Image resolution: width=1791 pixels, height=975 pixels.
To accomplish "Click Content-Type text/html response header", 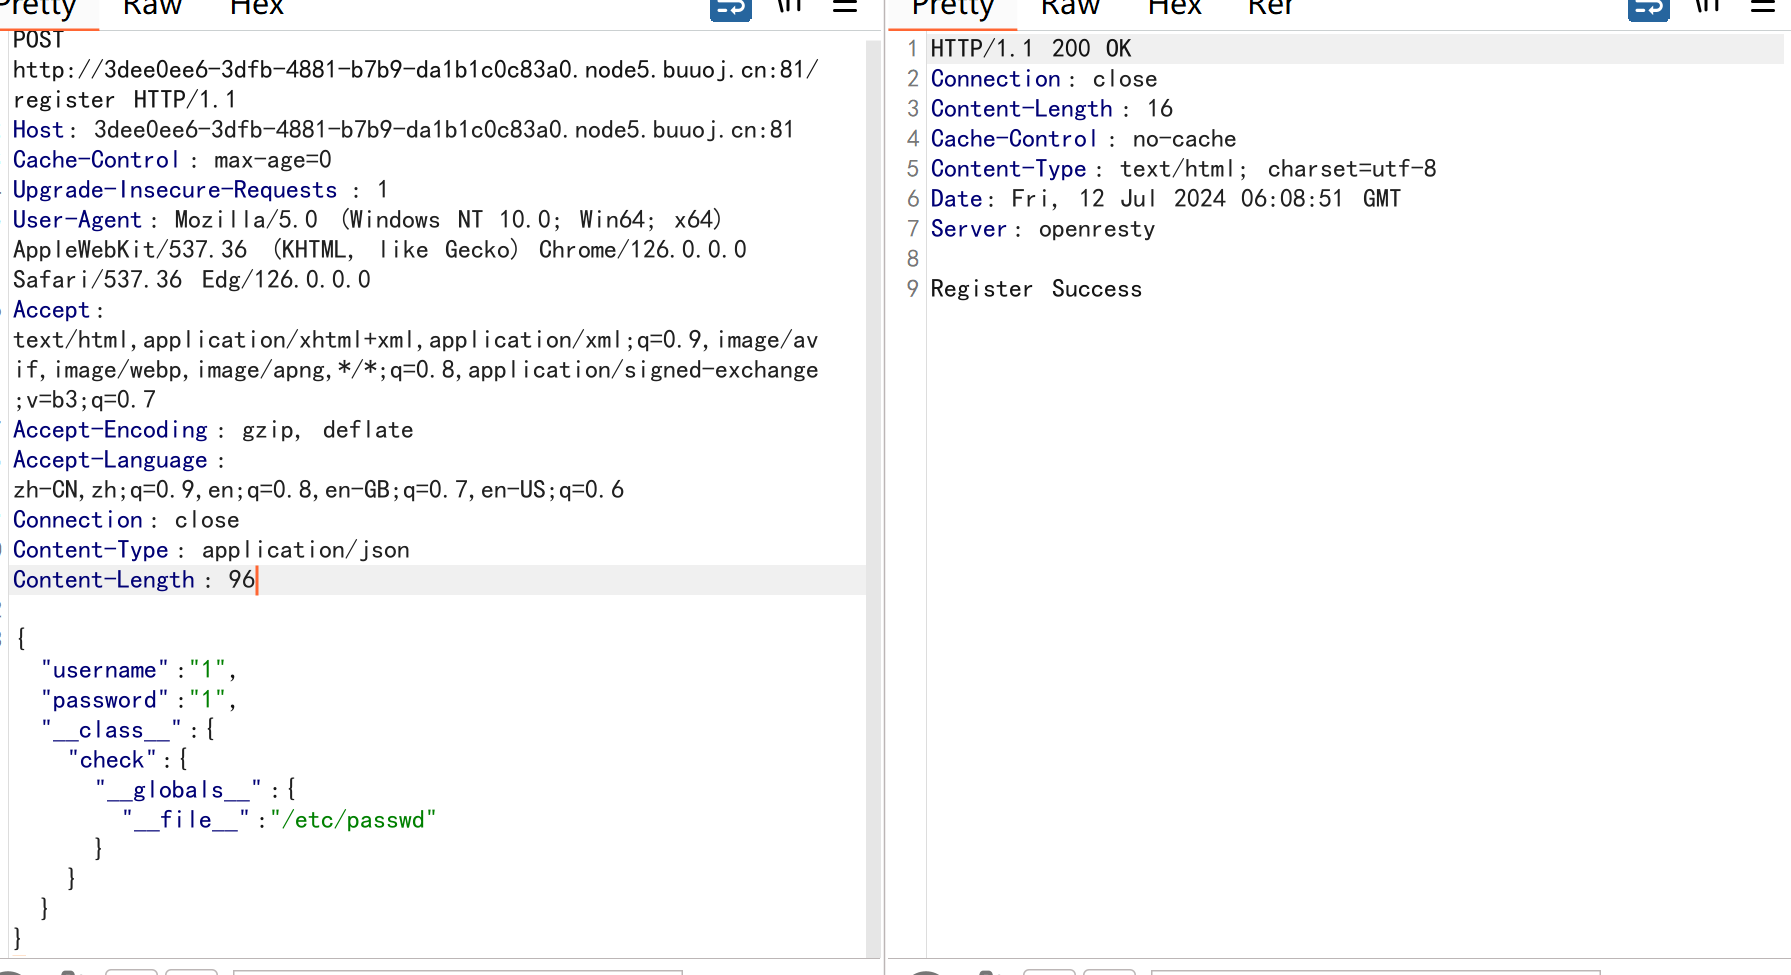I will coord(1183,168).
